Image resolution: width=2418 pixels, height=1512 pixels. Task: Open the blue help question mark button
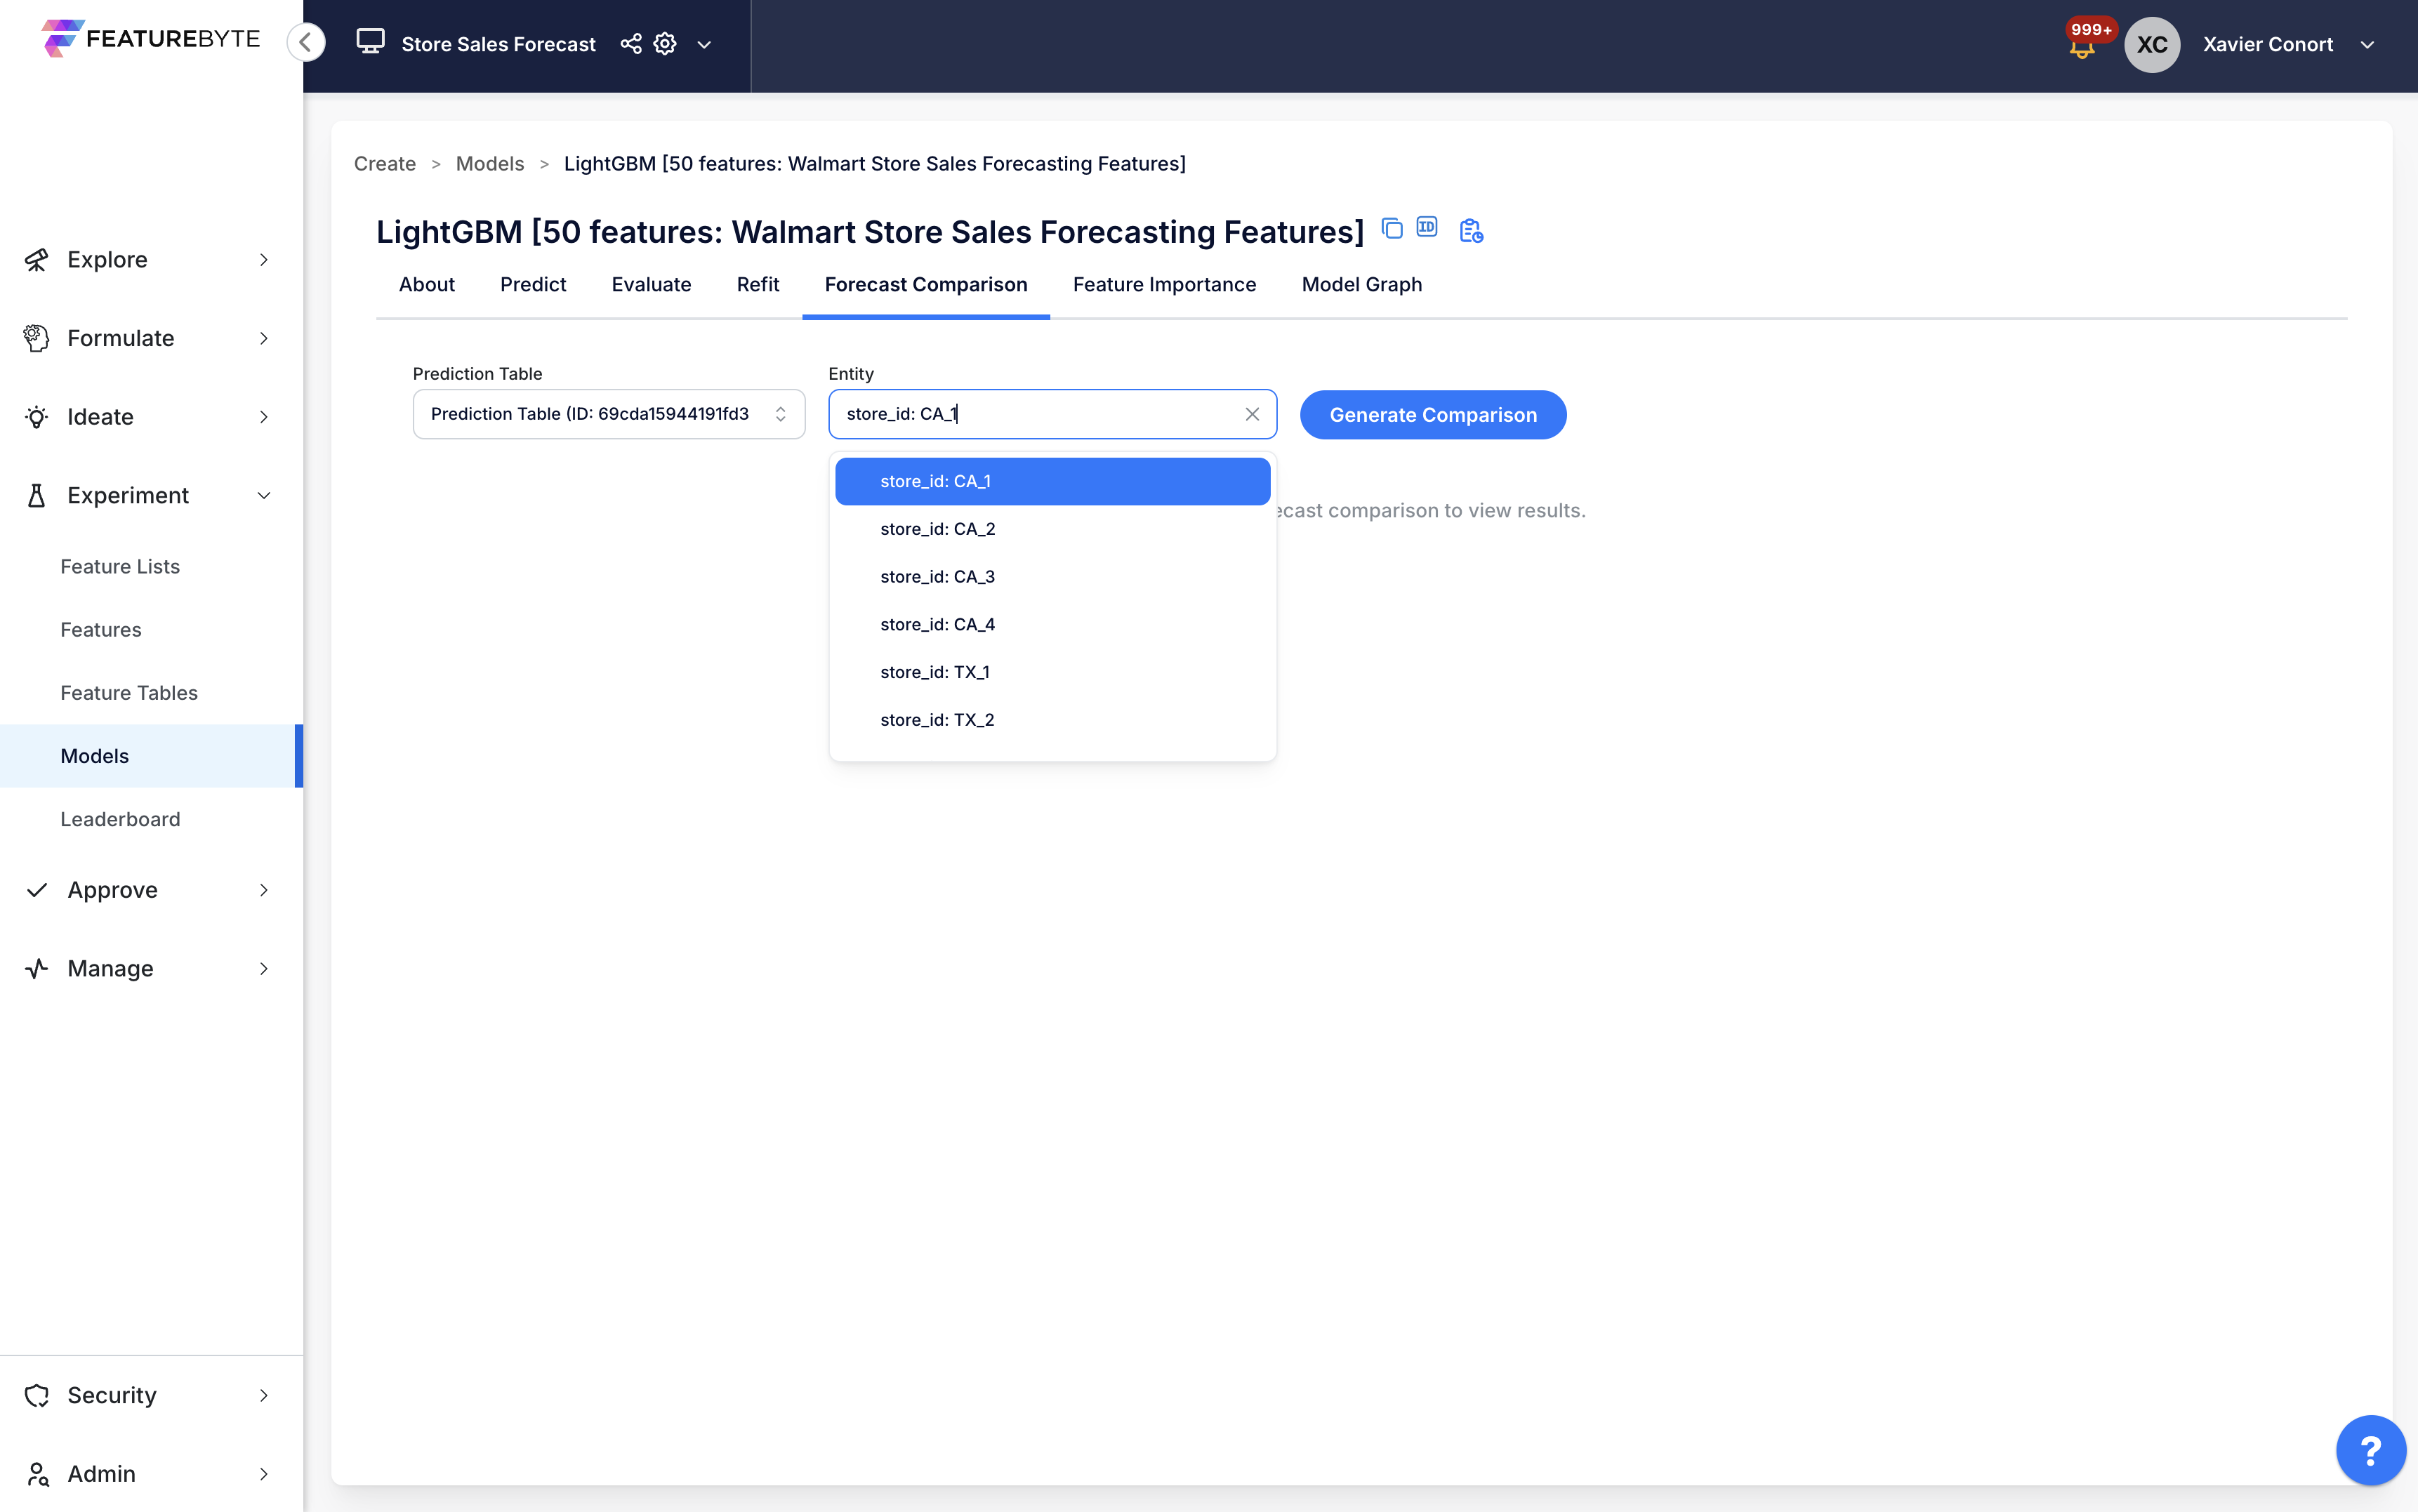pos(2370,1450)
